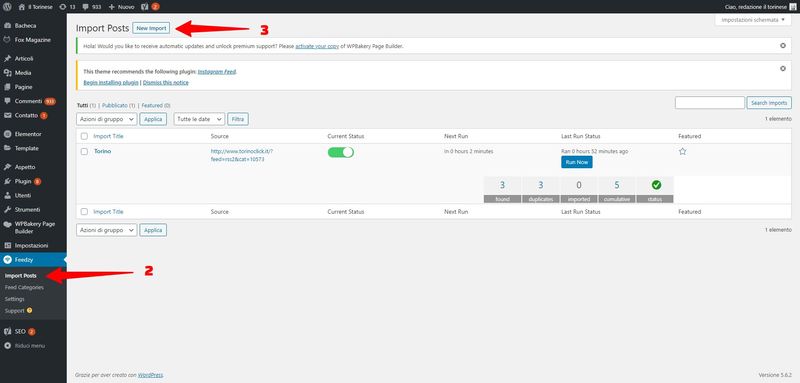Click the Elementor sidebar icon
Screen dimensions: 800x383
[x=7, y=134]
